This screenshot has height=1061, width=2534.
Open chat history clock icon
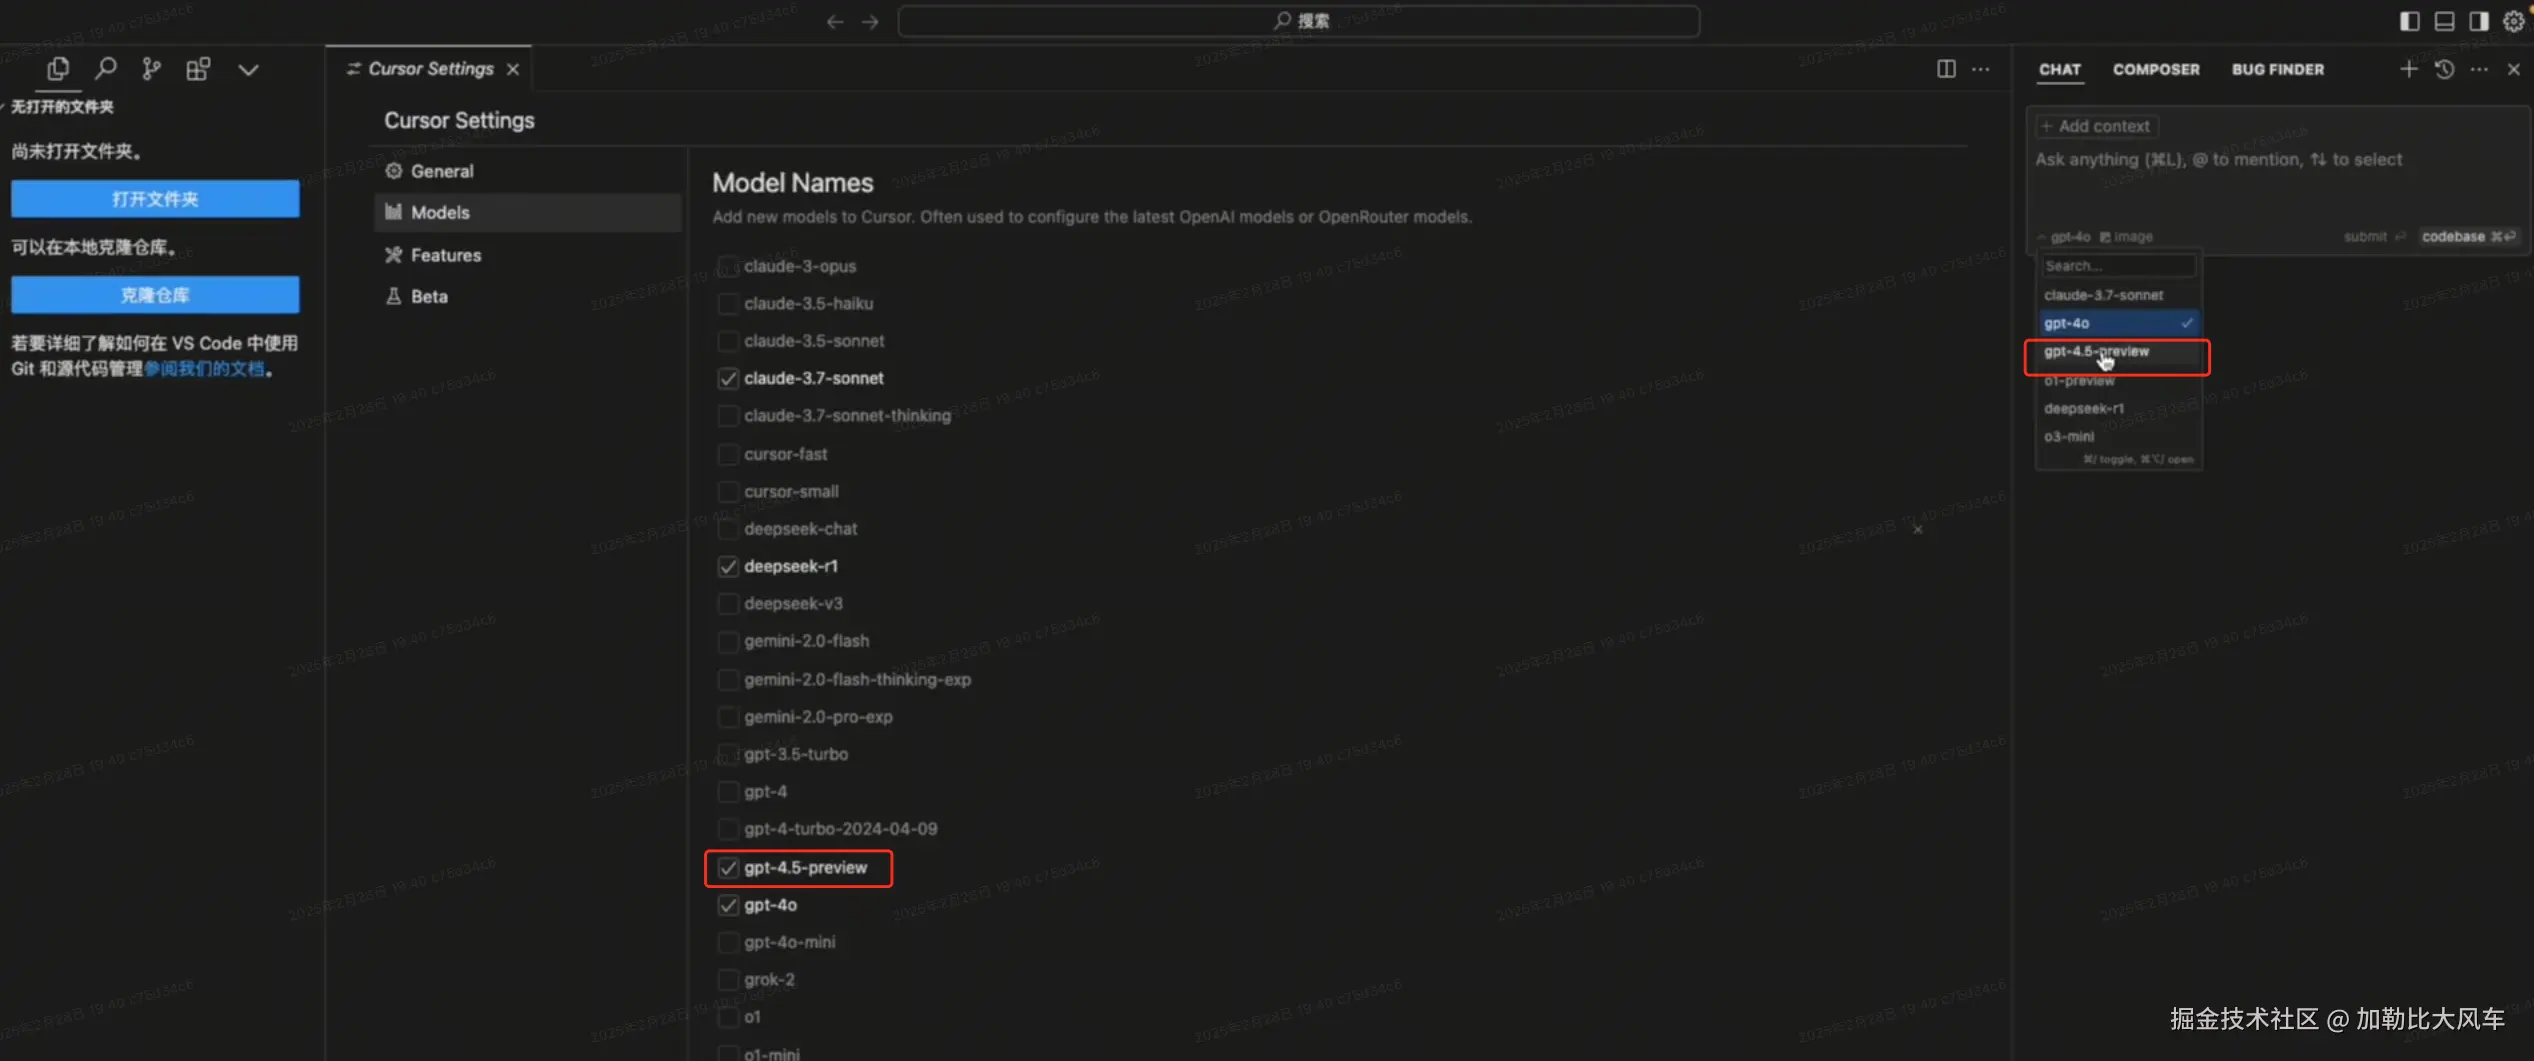pos(2444,69)
